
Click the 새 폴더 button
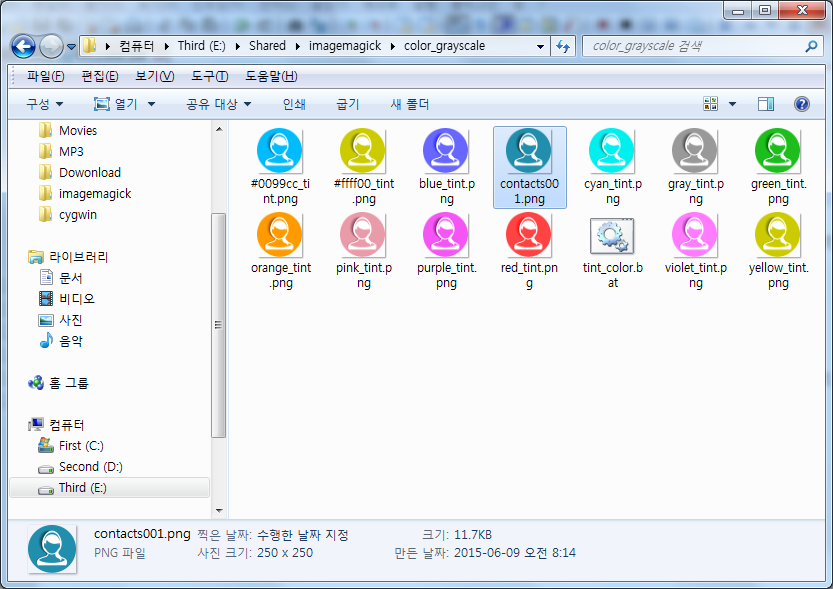[409, 104]
